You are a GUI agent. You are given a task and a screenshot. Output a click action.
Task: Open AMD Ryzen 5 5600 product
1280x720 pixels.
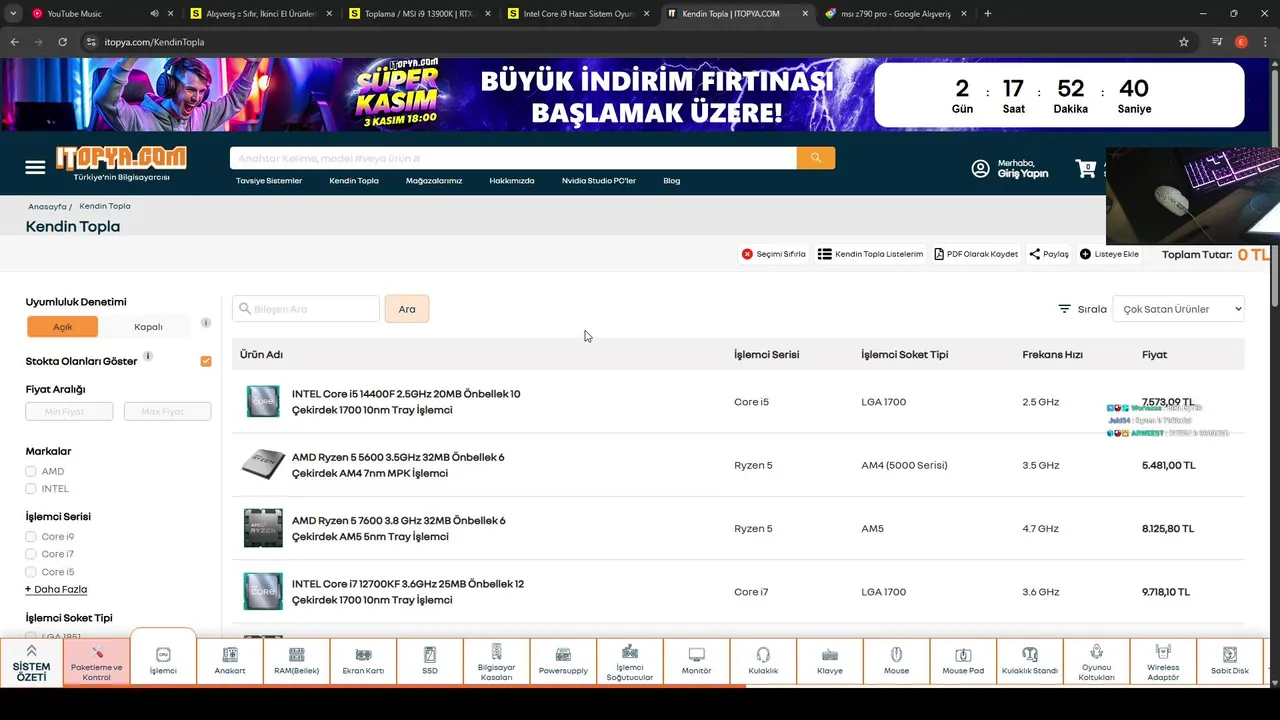[x=398, y=465]
